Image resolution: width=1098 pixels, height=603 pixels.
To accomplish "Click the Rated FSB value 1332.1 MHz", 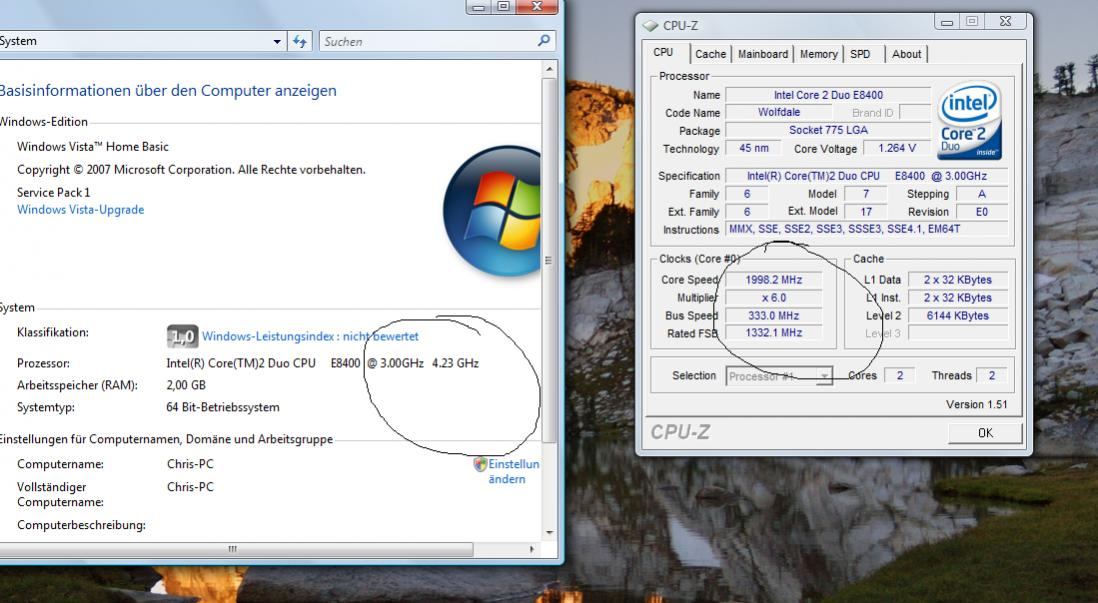I will click(773, 333).
